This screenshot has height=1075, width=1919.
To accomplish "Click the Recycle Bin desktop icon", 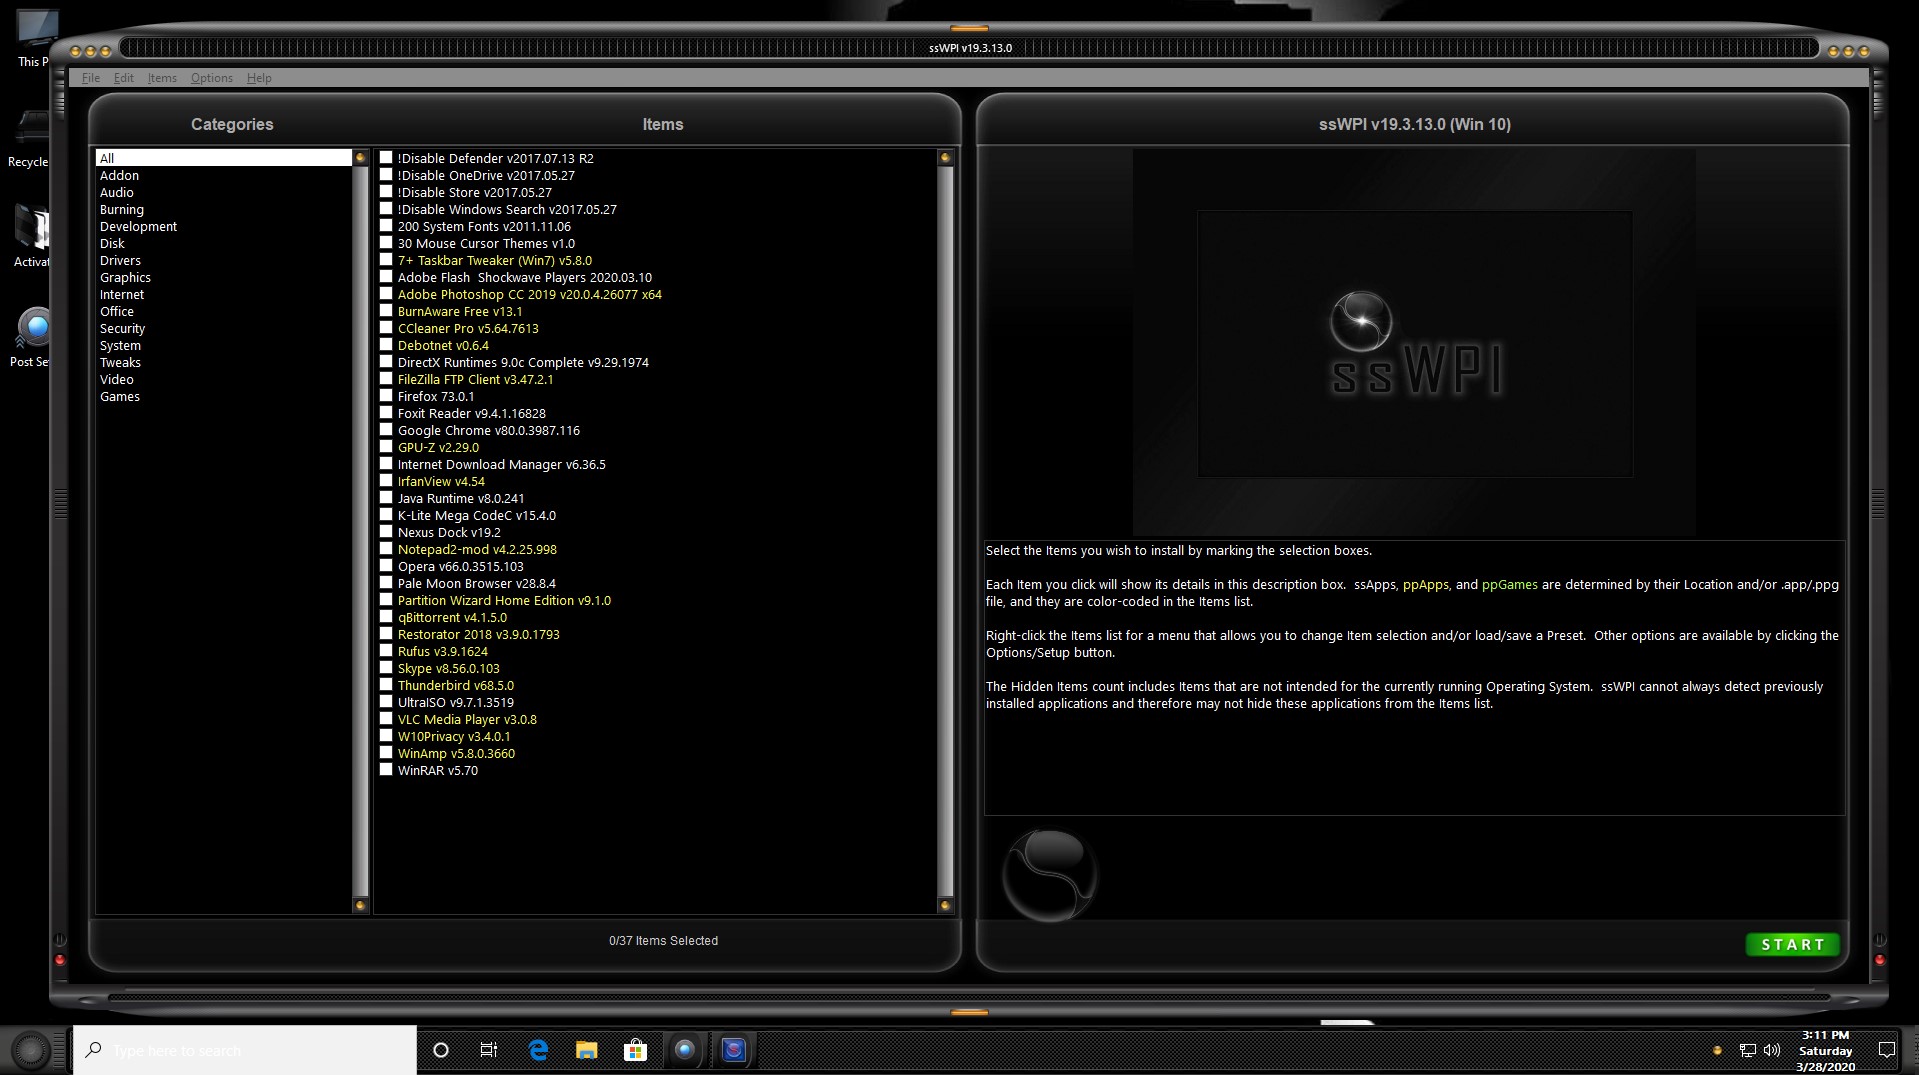I will click(30, 138).
